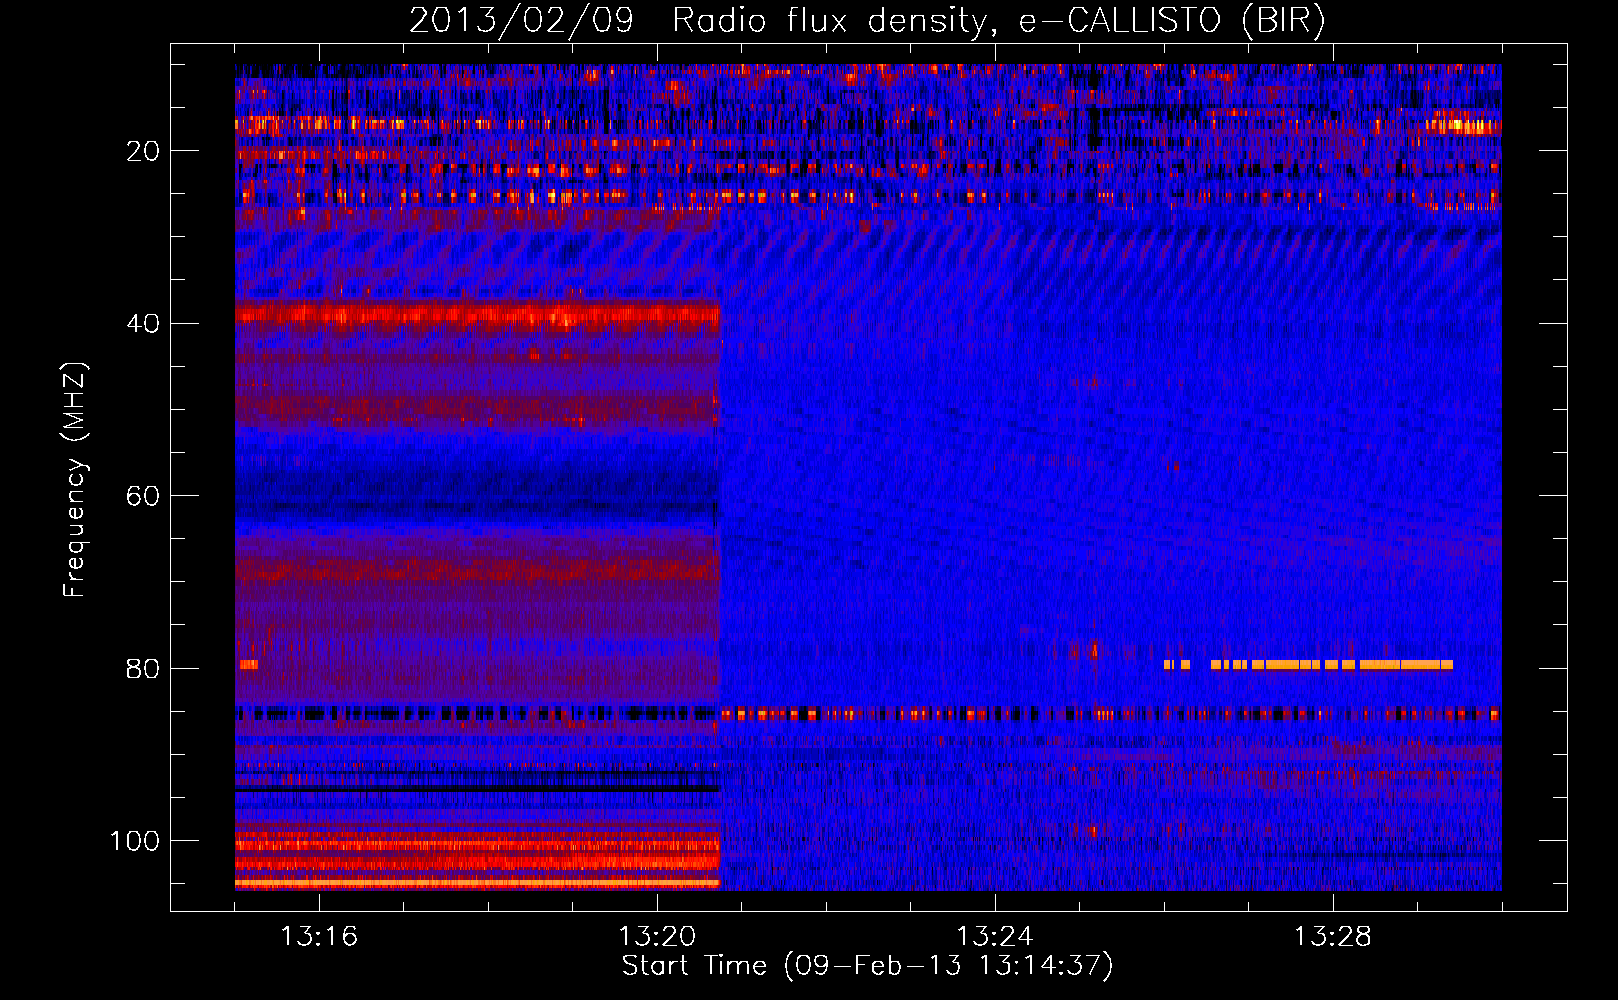Click the 13:16 time tick label
Screen dimensions: 1618x1000
[x=319, y=937]
